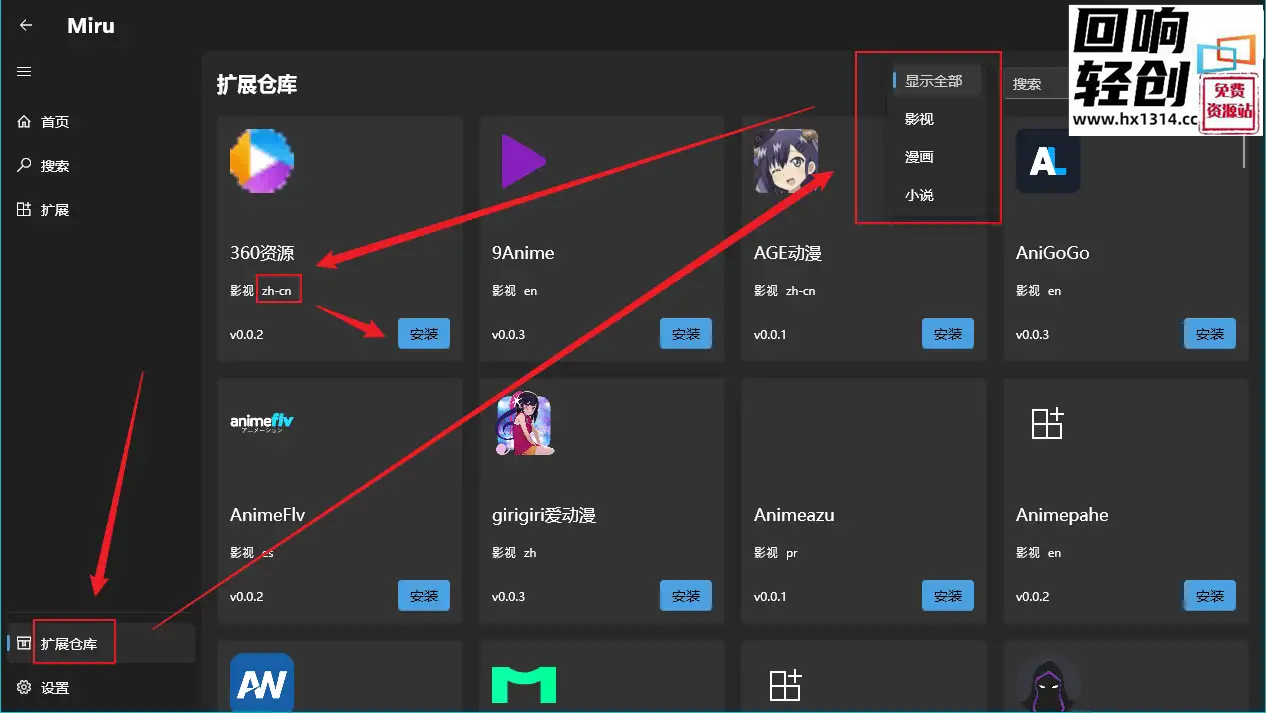Select 显示全部 in filter dropdown
This screenshot has width=1266, height=713.
(x=933, y=81)
